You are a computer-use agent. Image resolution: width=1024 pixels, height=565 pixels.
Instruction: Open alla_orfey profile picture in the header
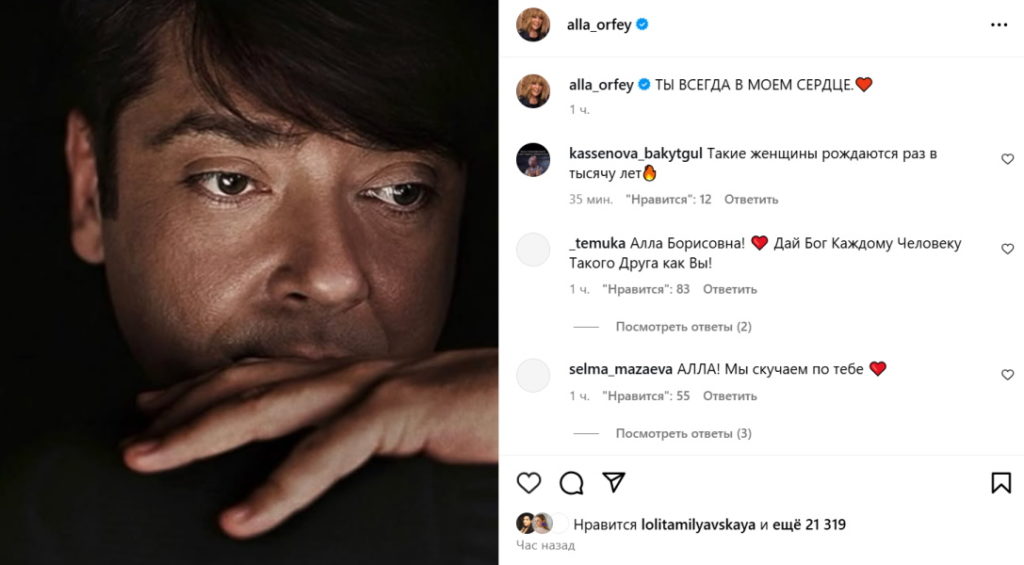pyautogui.click(x=533, y=24)
